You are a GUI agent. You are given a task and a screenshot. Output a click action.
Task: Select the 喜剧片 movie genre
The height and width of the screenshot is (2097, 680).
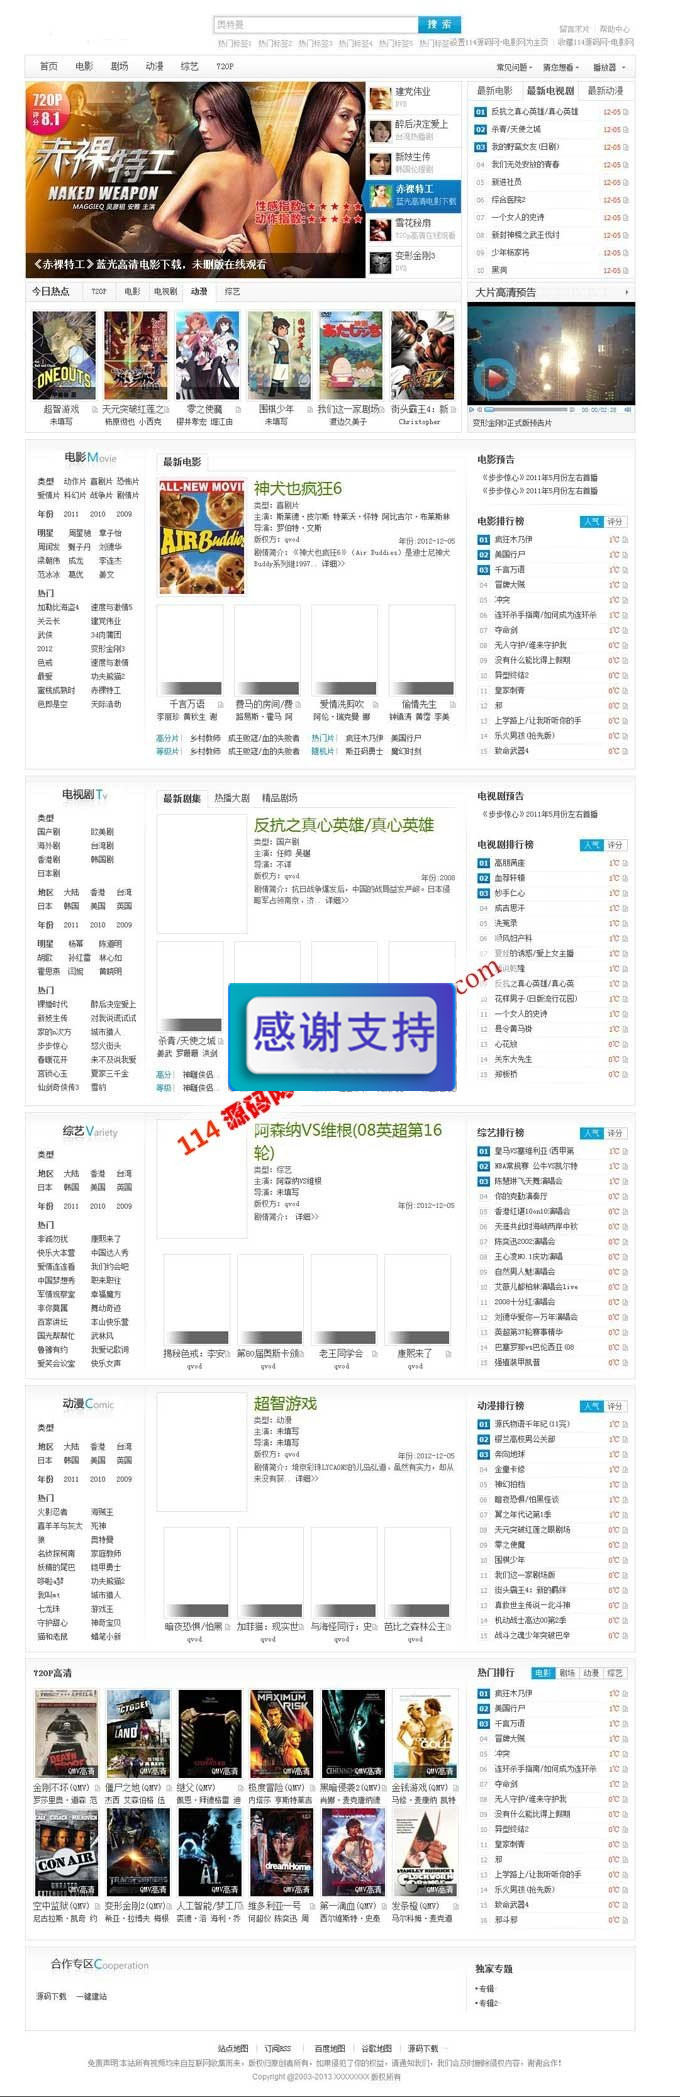click(101, 482)
